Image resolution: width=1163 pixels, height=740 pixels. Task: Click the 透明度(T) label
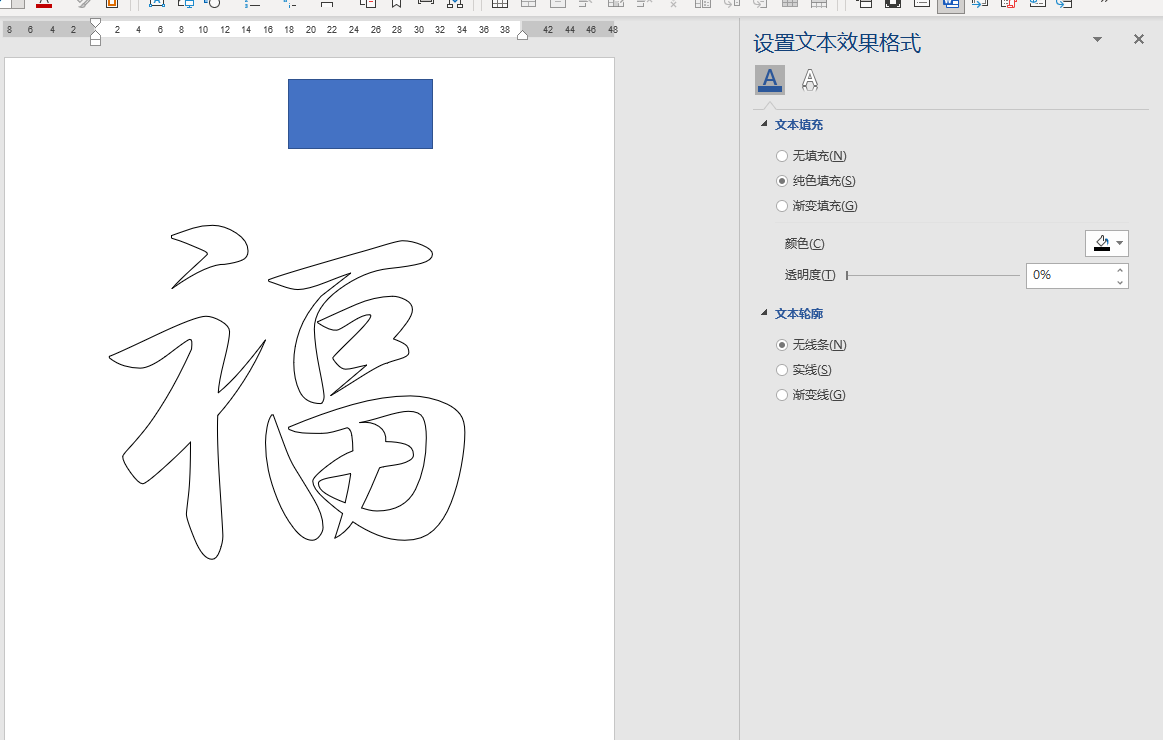(810, 275)
